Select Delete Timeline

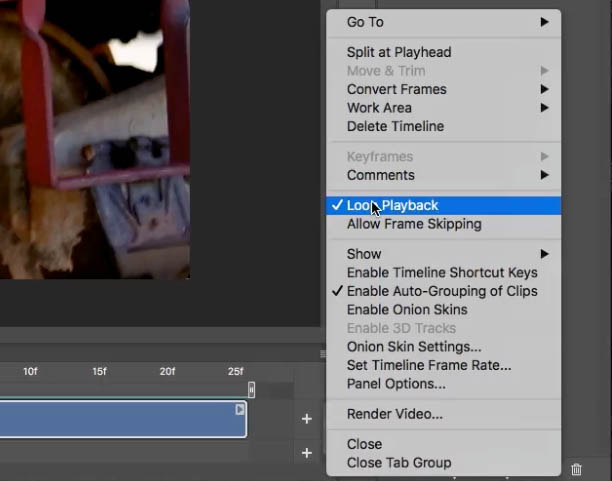[443, 126]
